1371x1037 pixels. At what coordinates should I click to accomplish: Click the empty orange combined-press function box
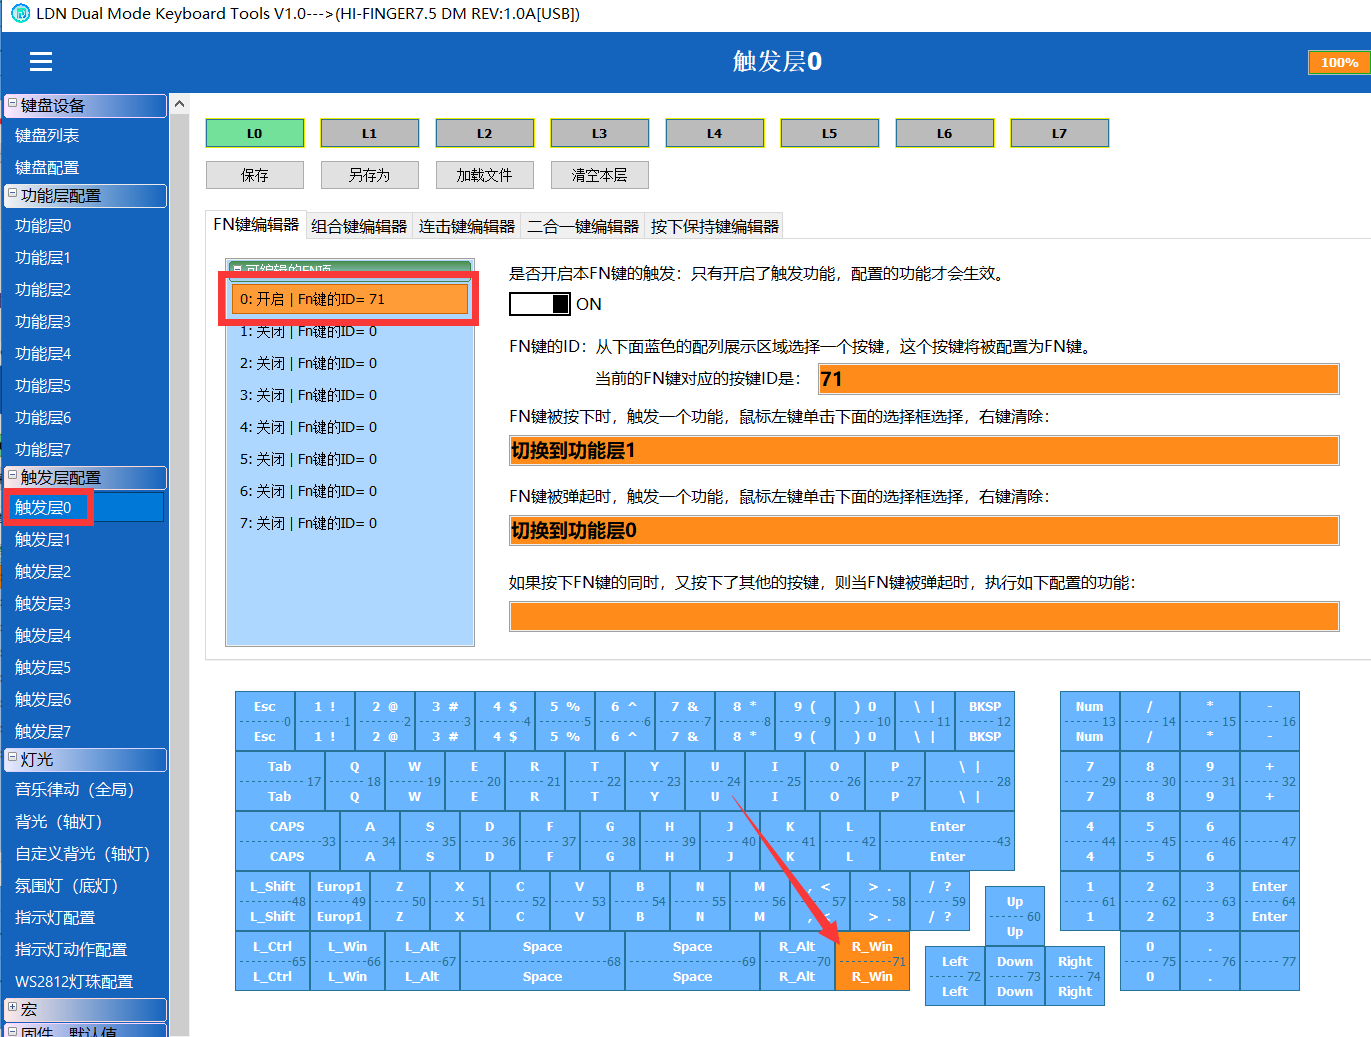(x=924, y=616)
